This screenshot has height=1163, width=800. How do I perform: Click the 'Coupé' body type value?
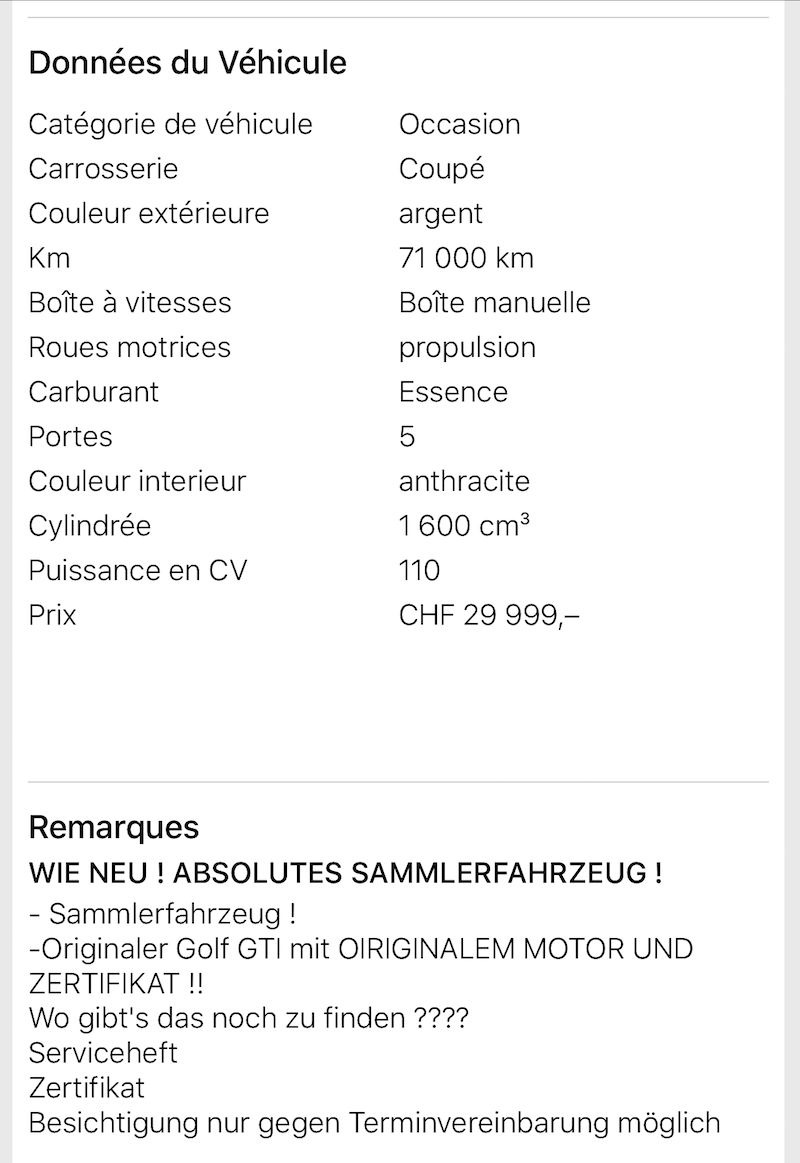pyautogui.click(x=441, y=169)
